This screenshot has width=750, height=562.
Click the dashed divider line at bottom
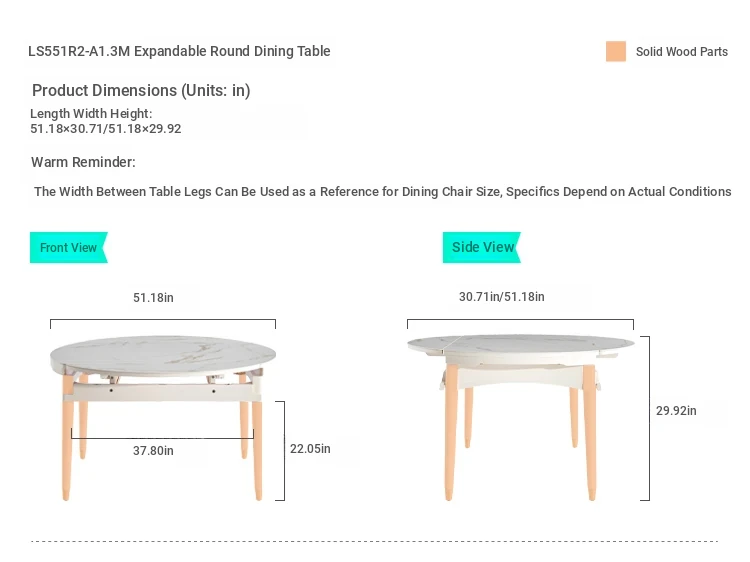[375, 541]
